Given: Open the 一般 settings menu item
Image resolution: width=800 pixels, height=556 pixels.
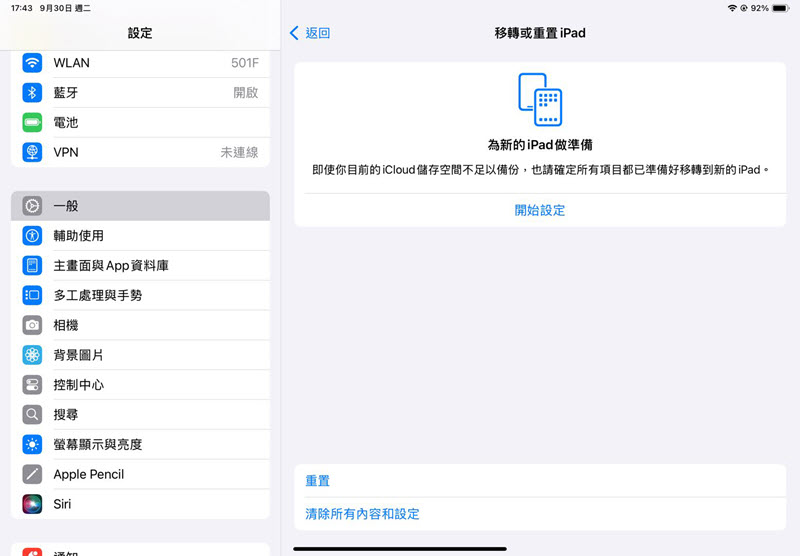Looking at the screenshot, I should [x=140, y=206].
